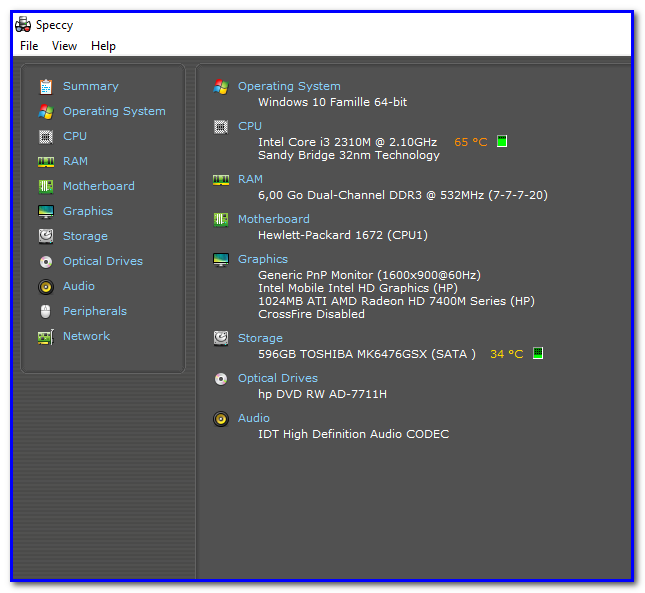Click Motherboard icon in summary panel
The image size is (645, 593).
[221, 220]
